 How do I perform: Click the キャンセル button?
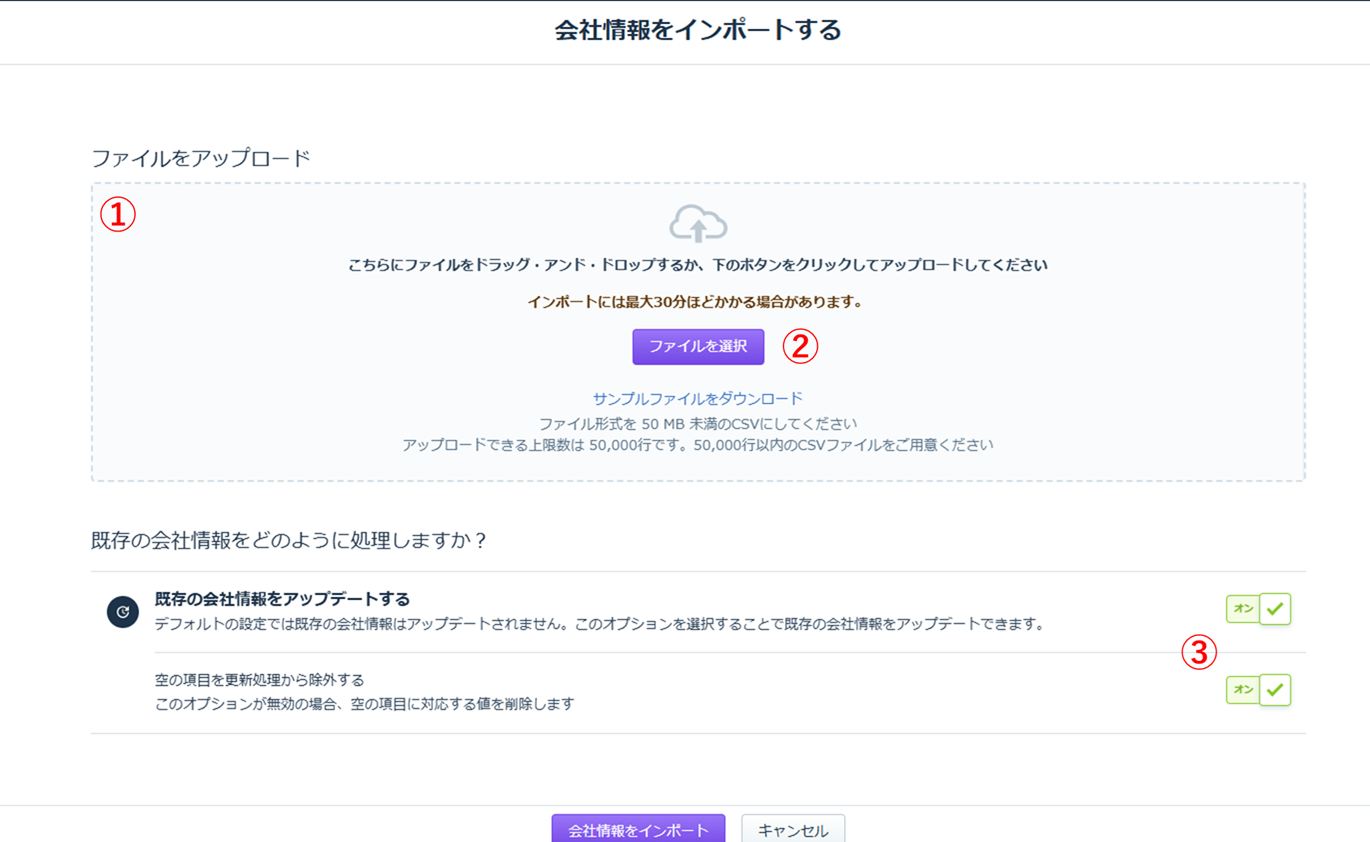(793, 829)
